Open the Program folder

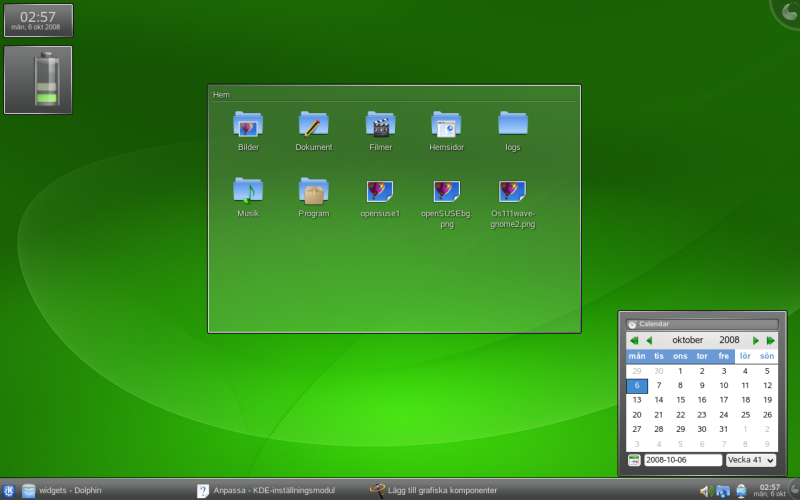pos(314,197)
